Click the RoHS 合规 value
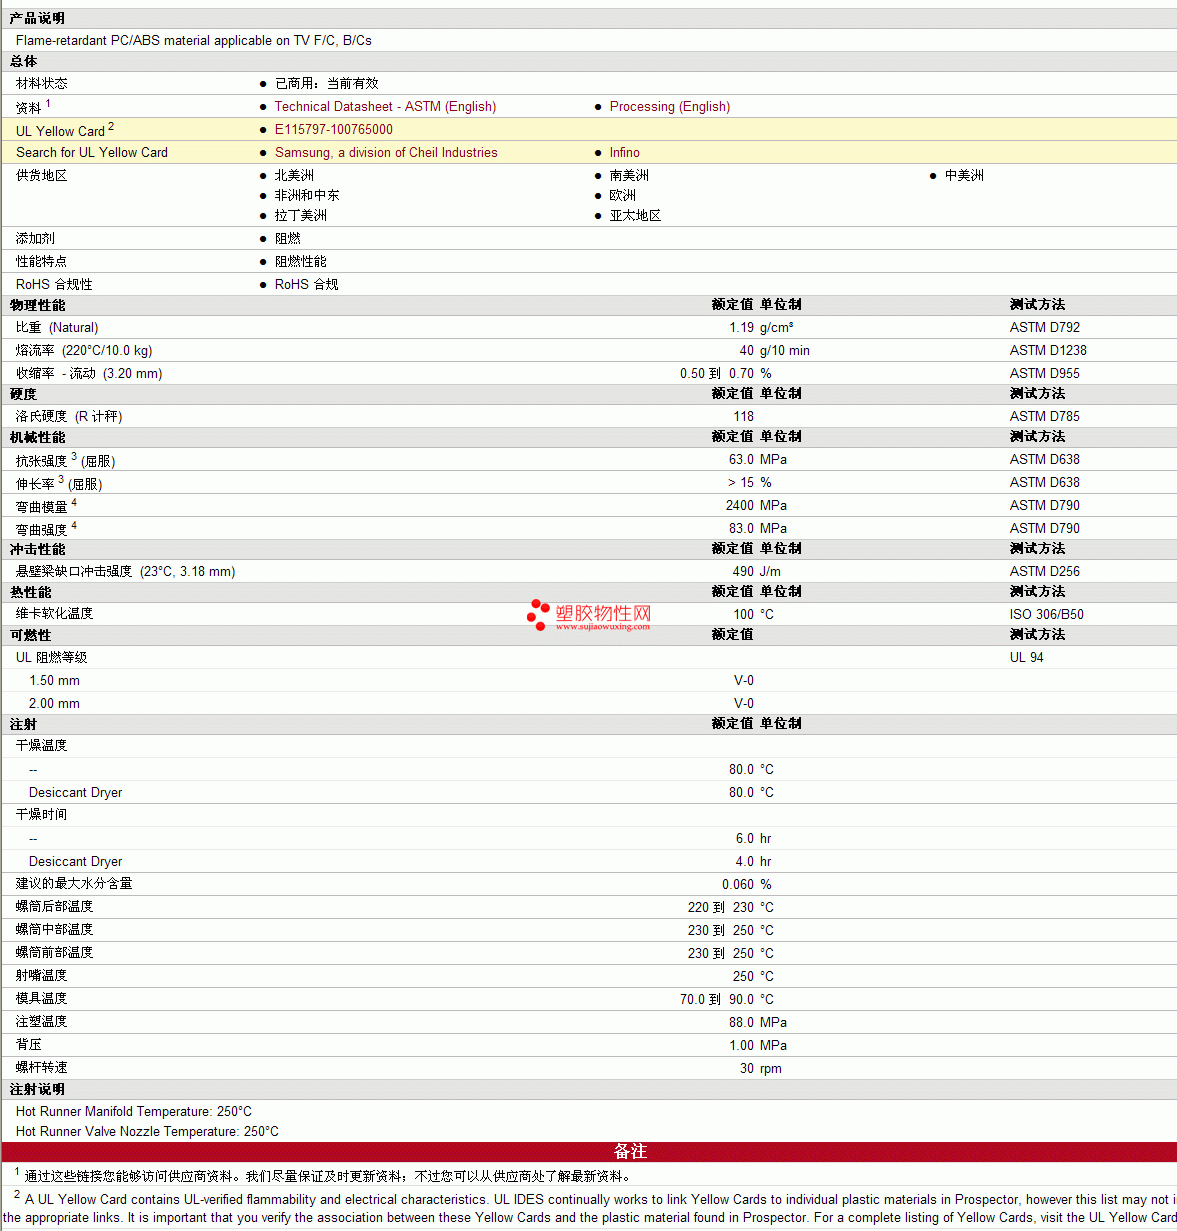This screenshot has height=1231, width=1177. [307, 284]
